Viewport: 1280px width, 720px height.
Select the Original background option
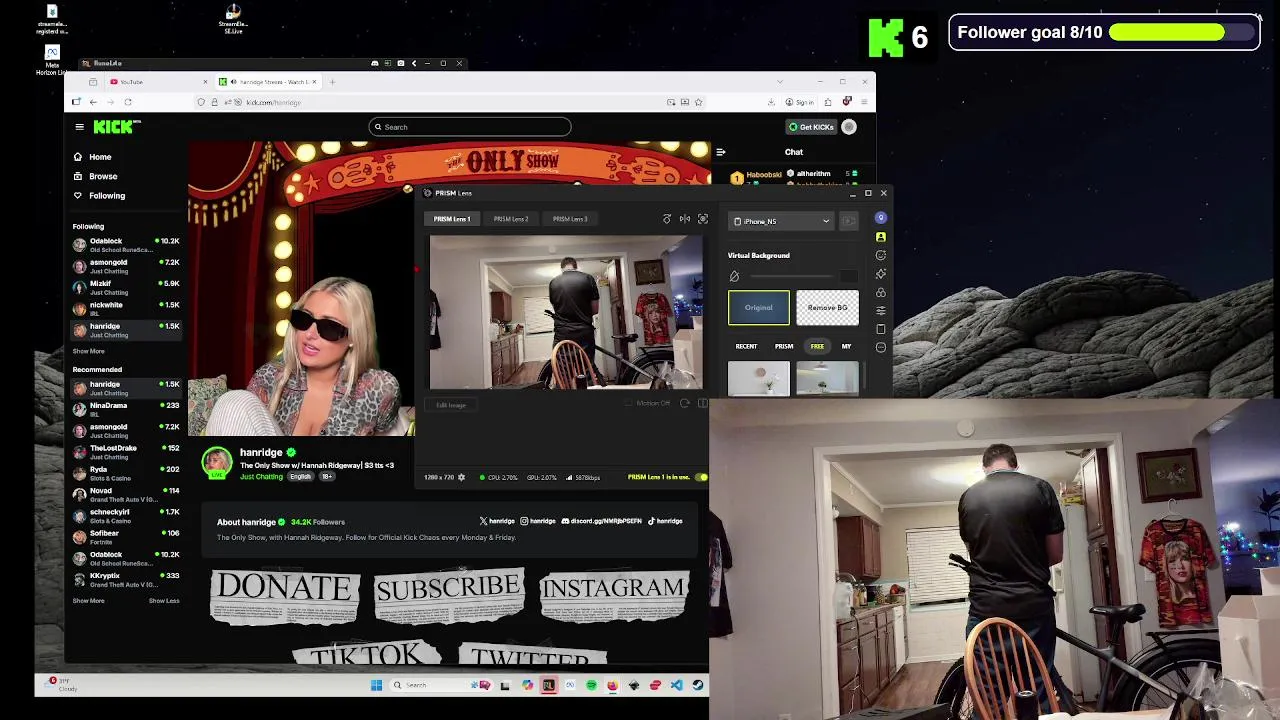coord(759,308)
